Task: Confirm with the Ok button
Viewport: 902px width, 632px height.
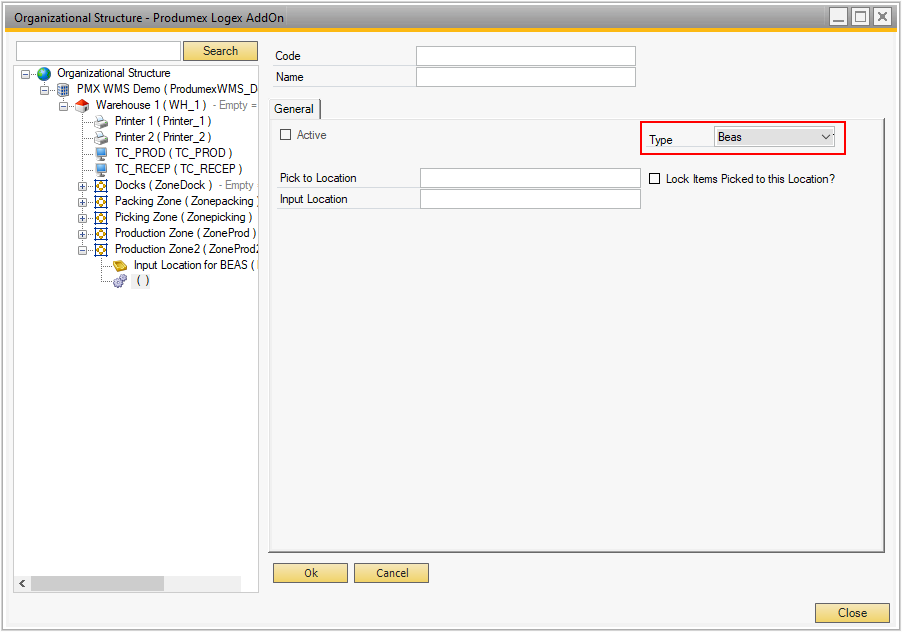Action: 311,573
